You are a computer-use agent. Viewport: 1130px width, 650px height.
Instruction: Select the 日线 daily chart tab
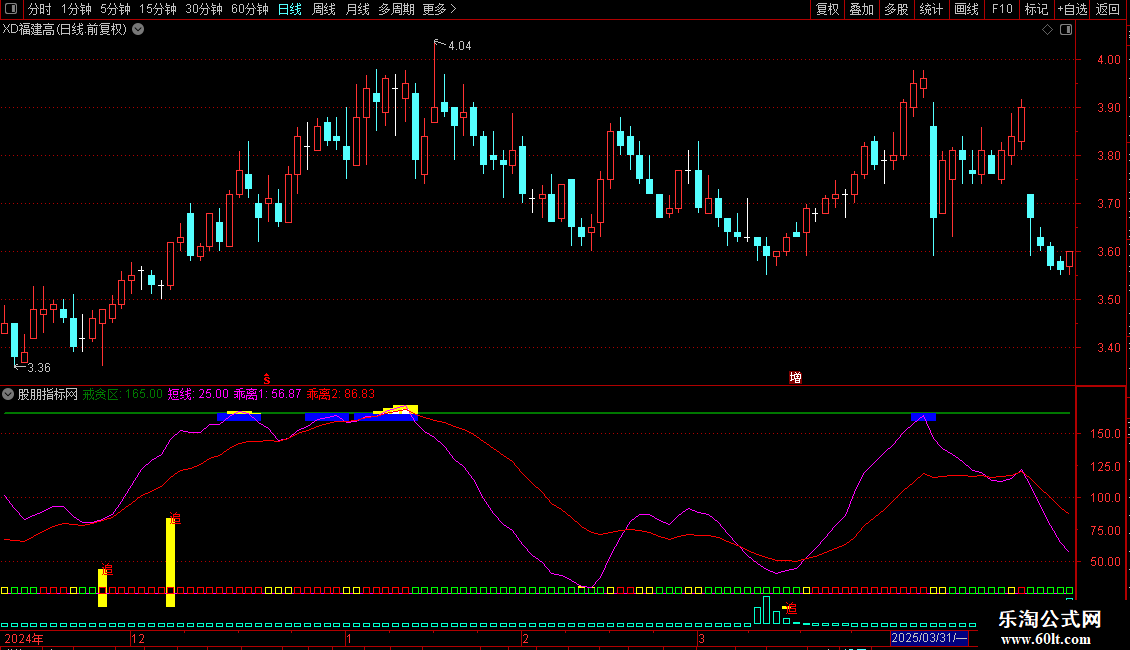pyautogui.click(x=290, y=9)
